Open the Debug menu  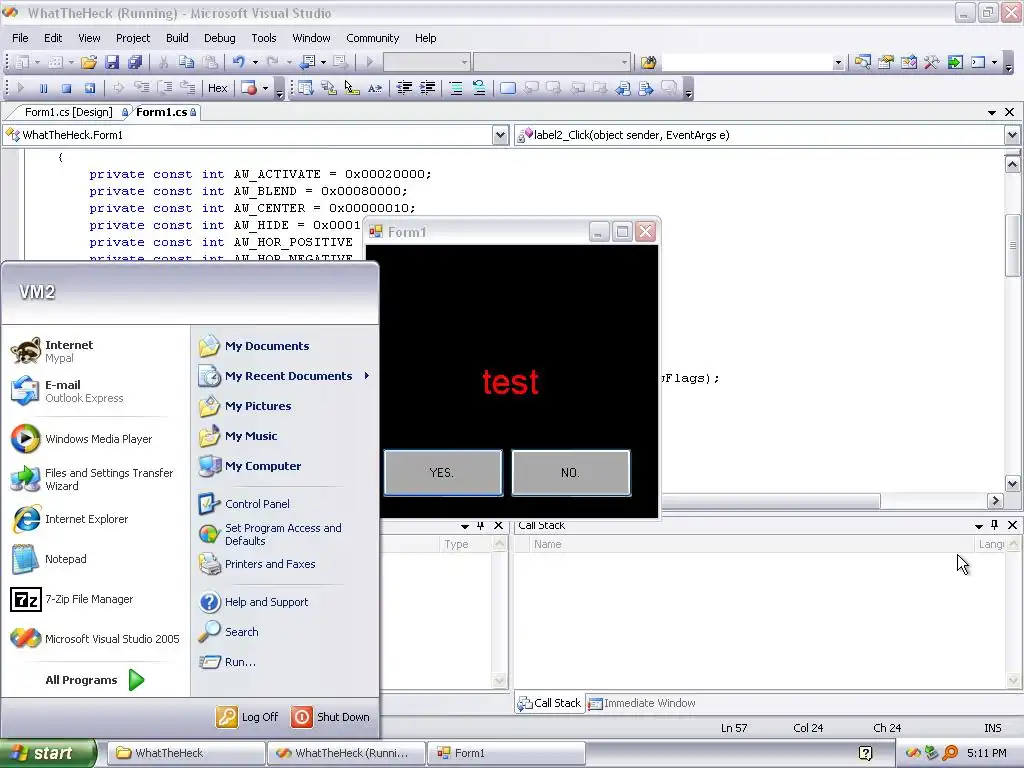[219, 38]
